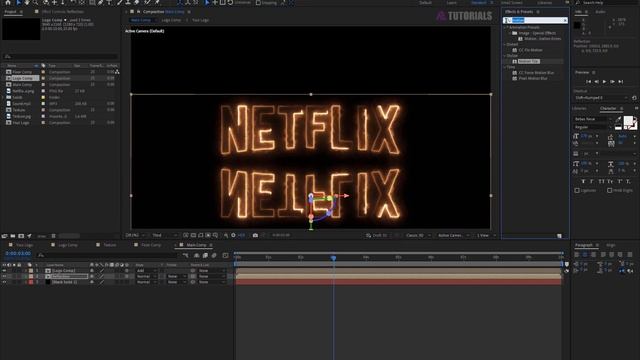This screenshot has width=640, height=360.
Task: Switch to the Character panel tab
Action: click(608, 108)
